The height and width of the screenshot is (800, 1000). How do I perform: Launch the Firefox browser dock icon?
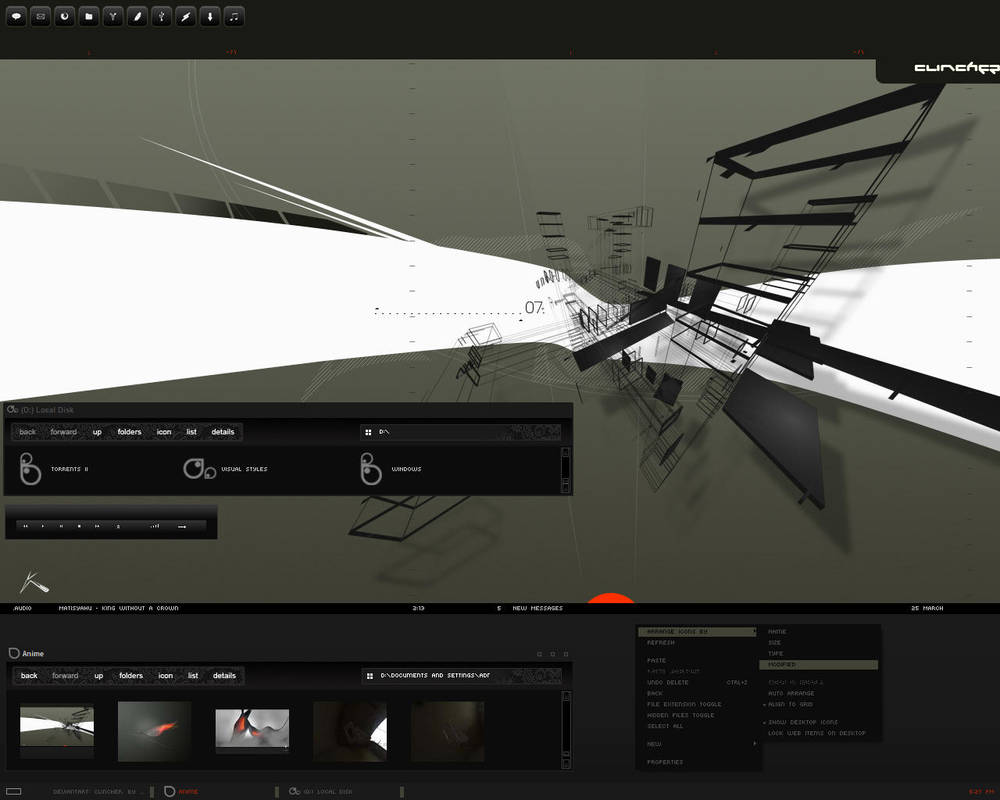point(64,17)
